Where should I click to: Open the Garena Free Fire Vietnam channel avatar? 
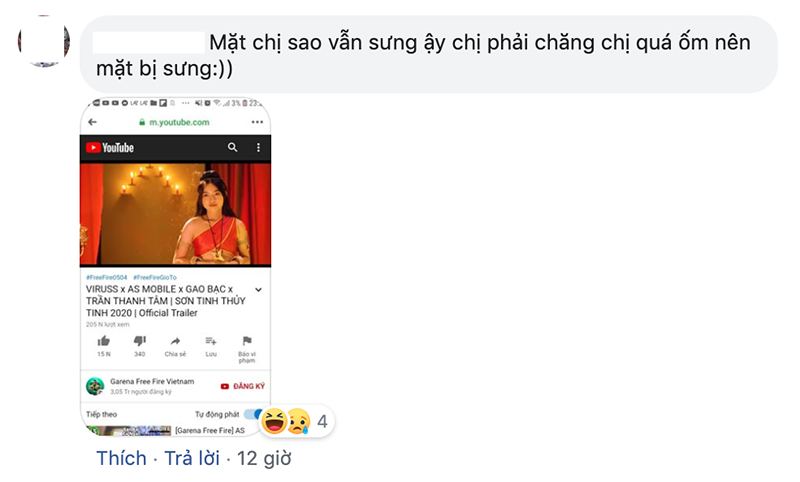point(95,386)
